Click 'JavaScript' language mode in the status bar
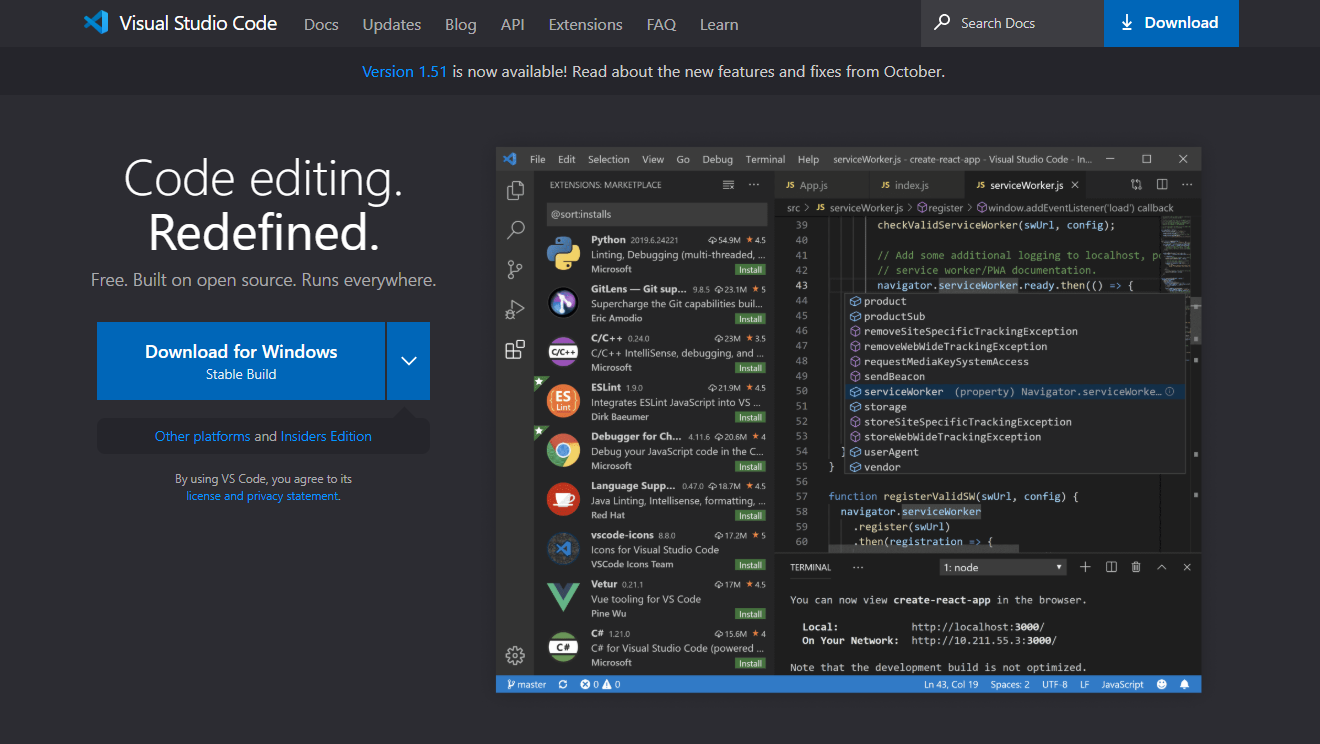 click(1122, 685)
